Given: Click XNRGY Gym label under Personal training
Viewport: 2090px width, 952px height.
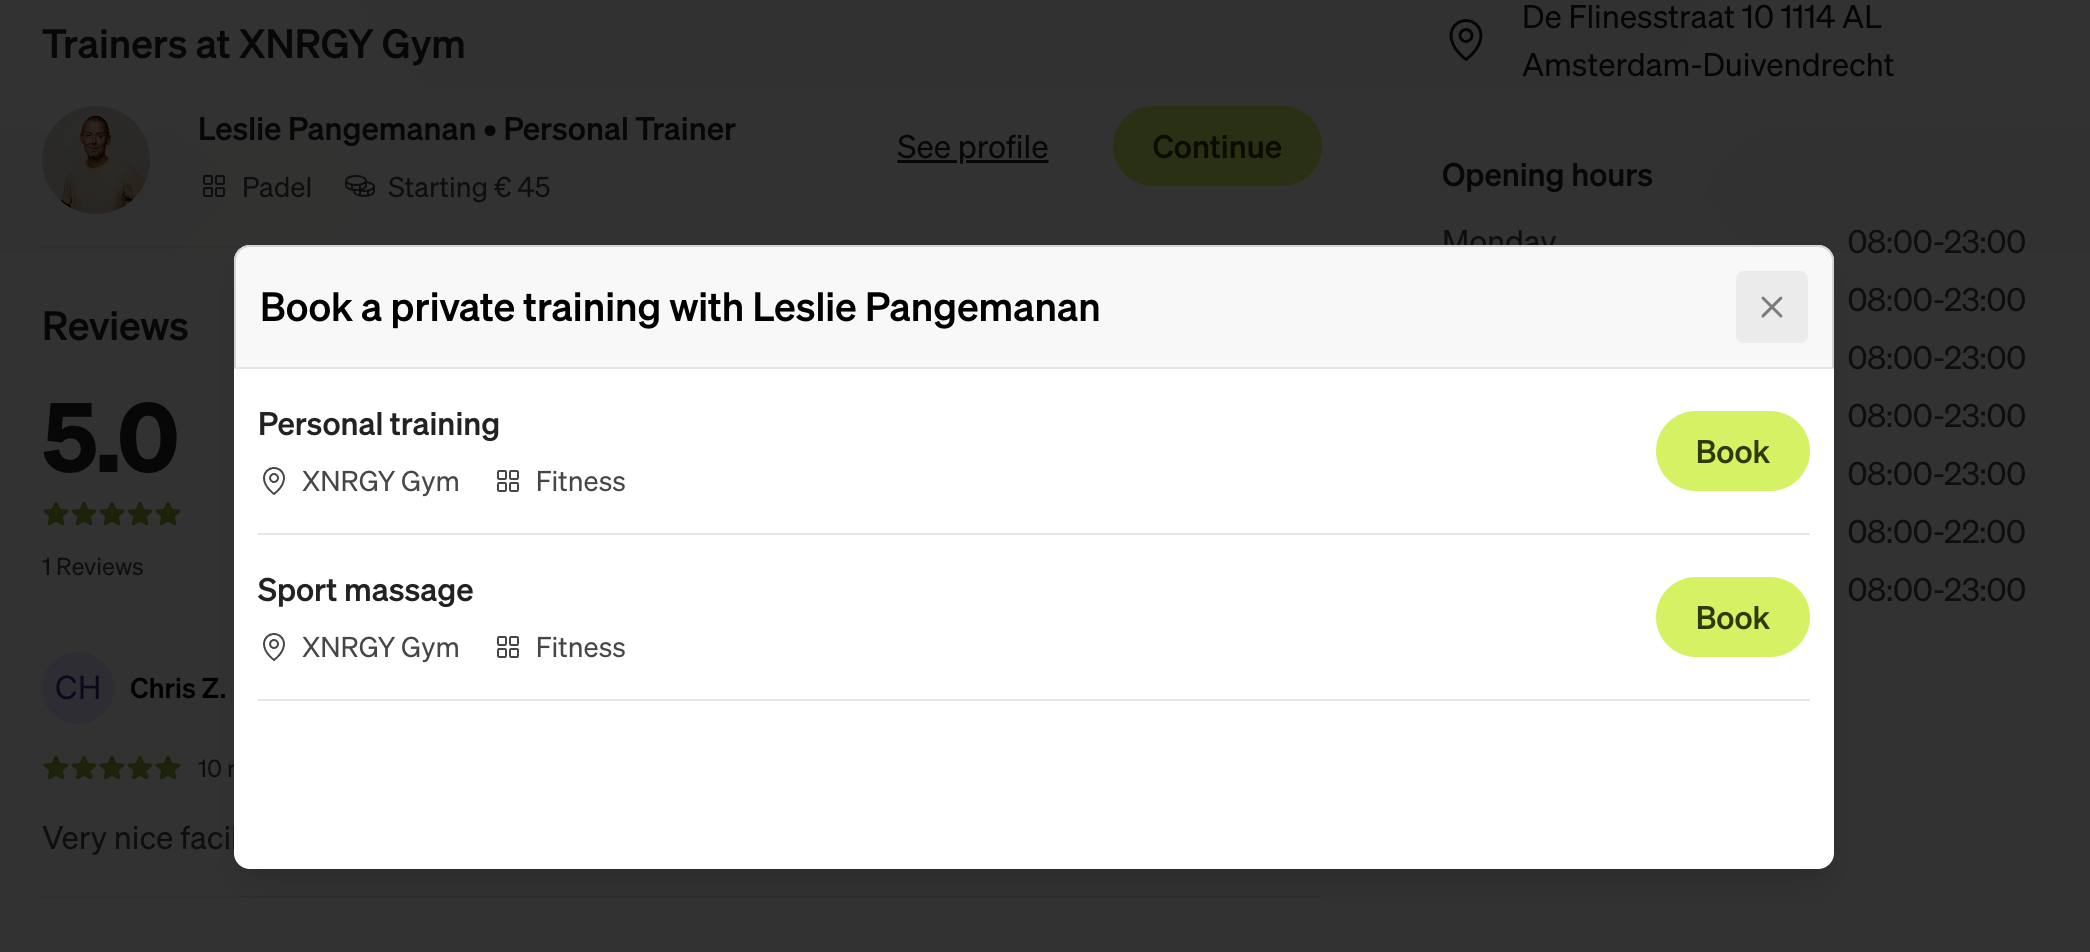Looking at the screenshot, I should pos(380,481).
